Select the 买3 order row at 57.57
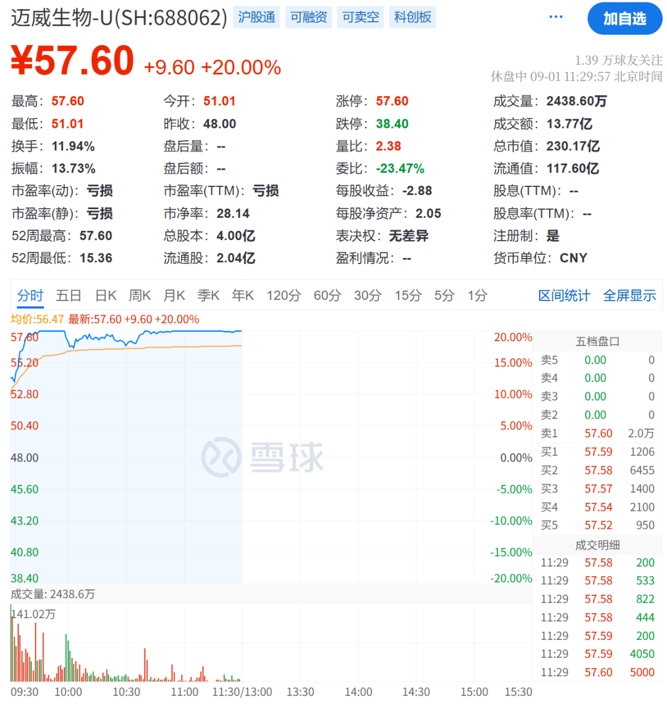Viewport: 667px width, 704px height. [x=597, y=488]
